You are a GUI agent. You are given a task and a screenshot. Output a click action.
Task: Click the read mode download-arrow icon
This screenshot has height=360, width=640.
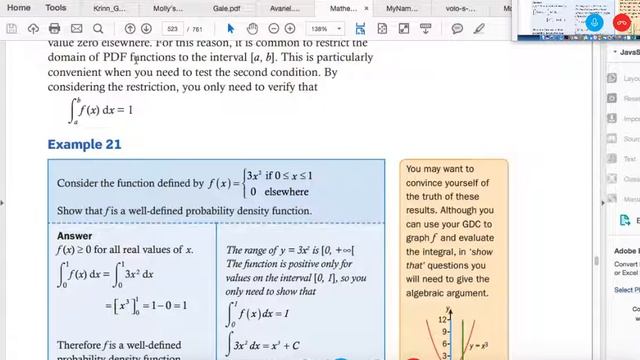[x=425, y=29]
